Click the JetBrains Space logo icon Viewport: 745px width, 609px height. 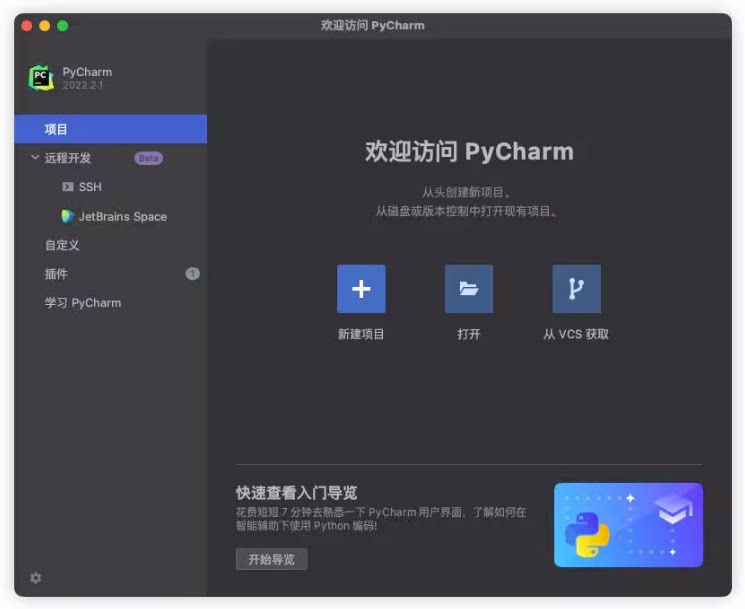67,216
